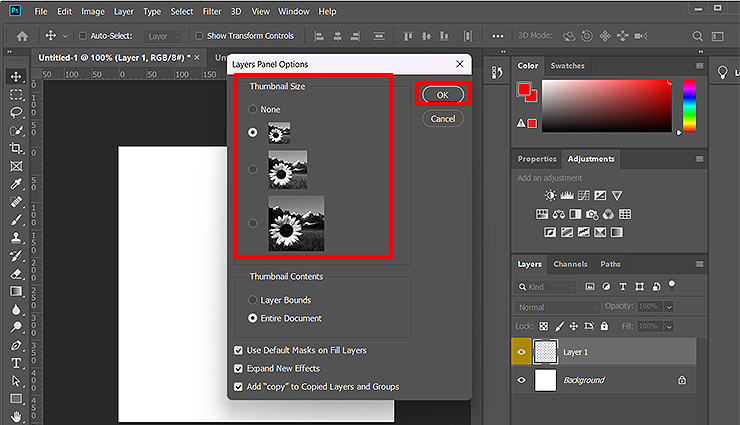Open the File menu
The width and height of the screenshot is (740, 425).
coord(41,11)
